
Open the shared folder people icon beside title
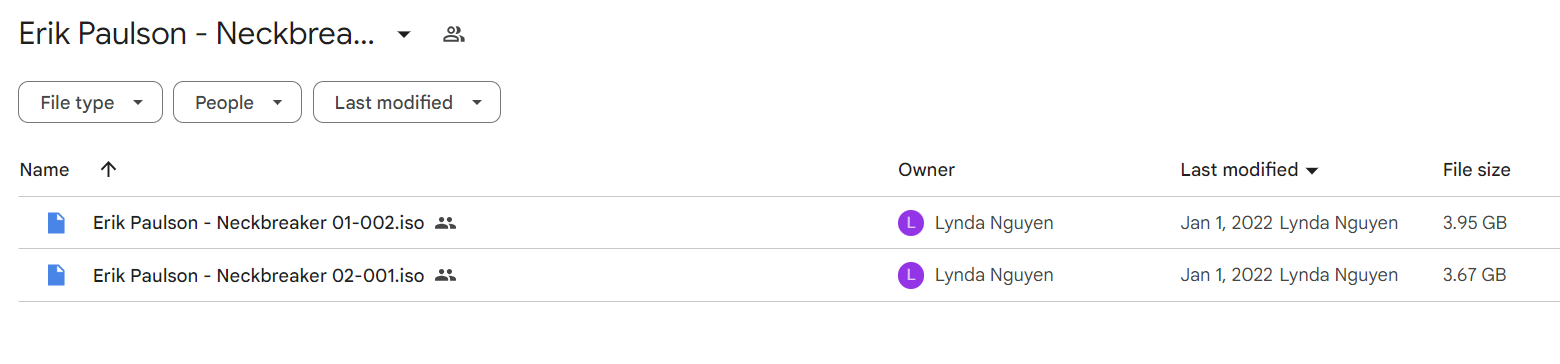pyautogui.click(x=454, y=35)
